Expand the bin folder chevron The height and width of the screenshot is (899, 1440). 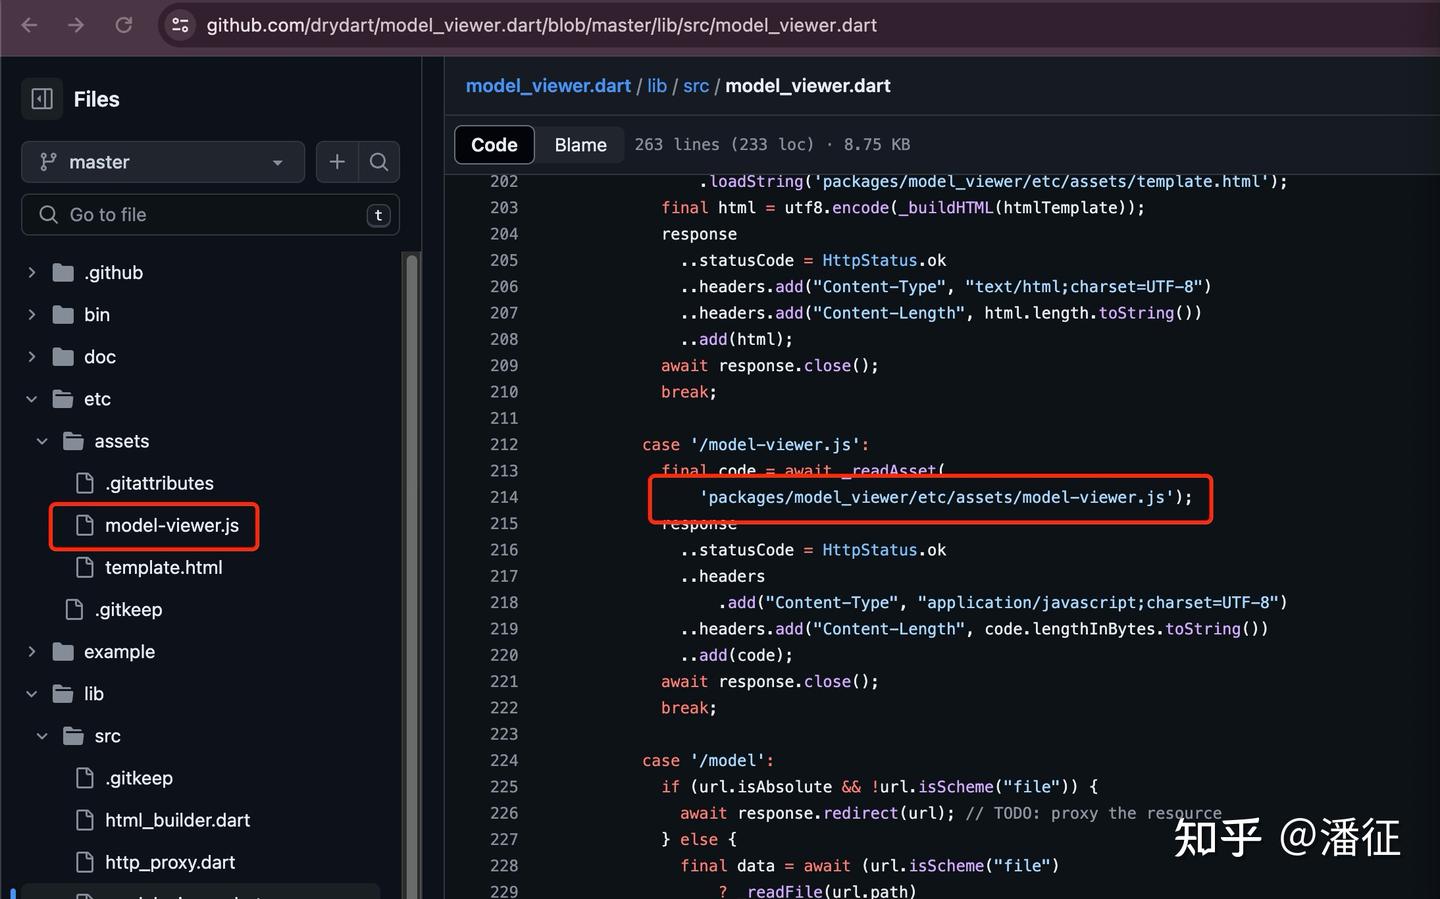pos(32,315)
